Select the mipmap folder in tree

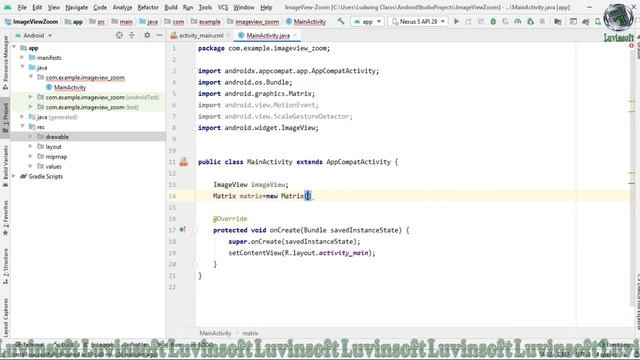56,156
